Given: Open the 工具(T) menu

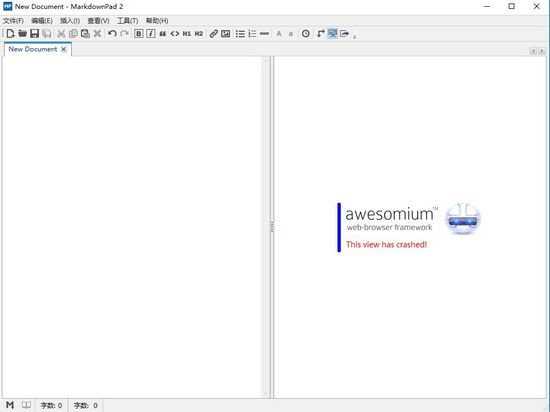Looking at the screenshot, I should click(127, 21).
